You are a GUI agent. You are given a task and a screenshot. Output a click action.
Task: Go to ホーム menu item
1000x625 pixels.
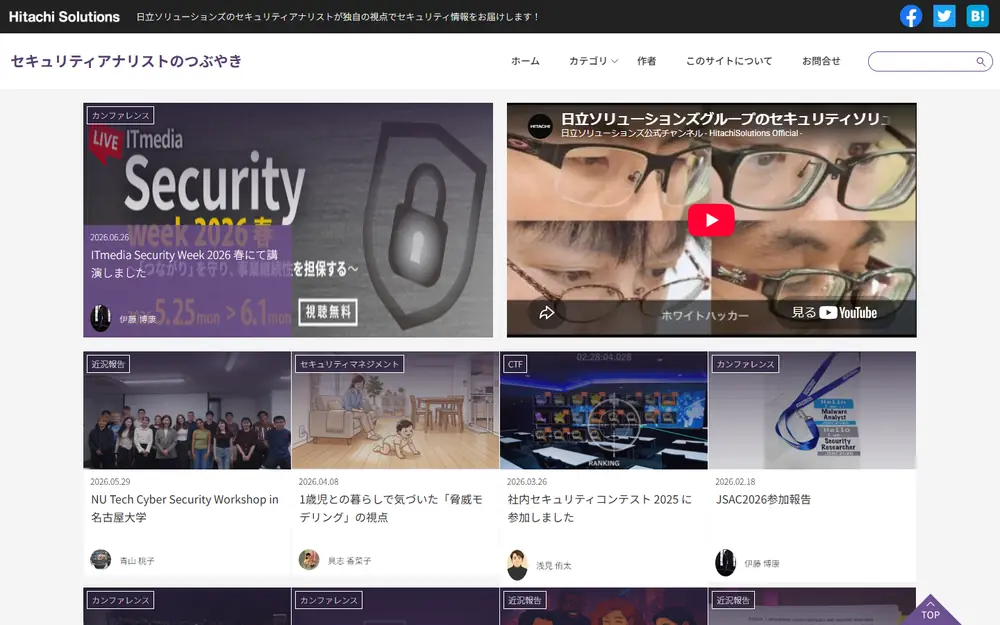coord(525,61)
